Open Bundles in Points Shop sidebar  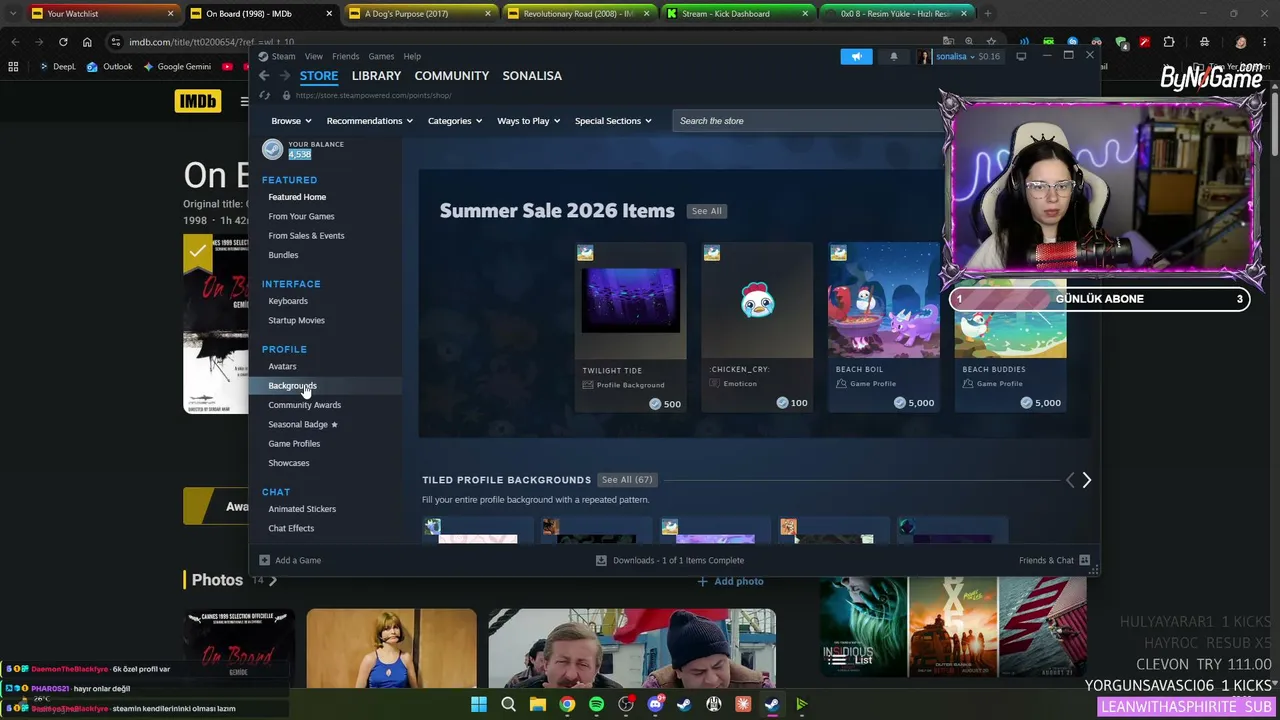(x=283, y=255)
